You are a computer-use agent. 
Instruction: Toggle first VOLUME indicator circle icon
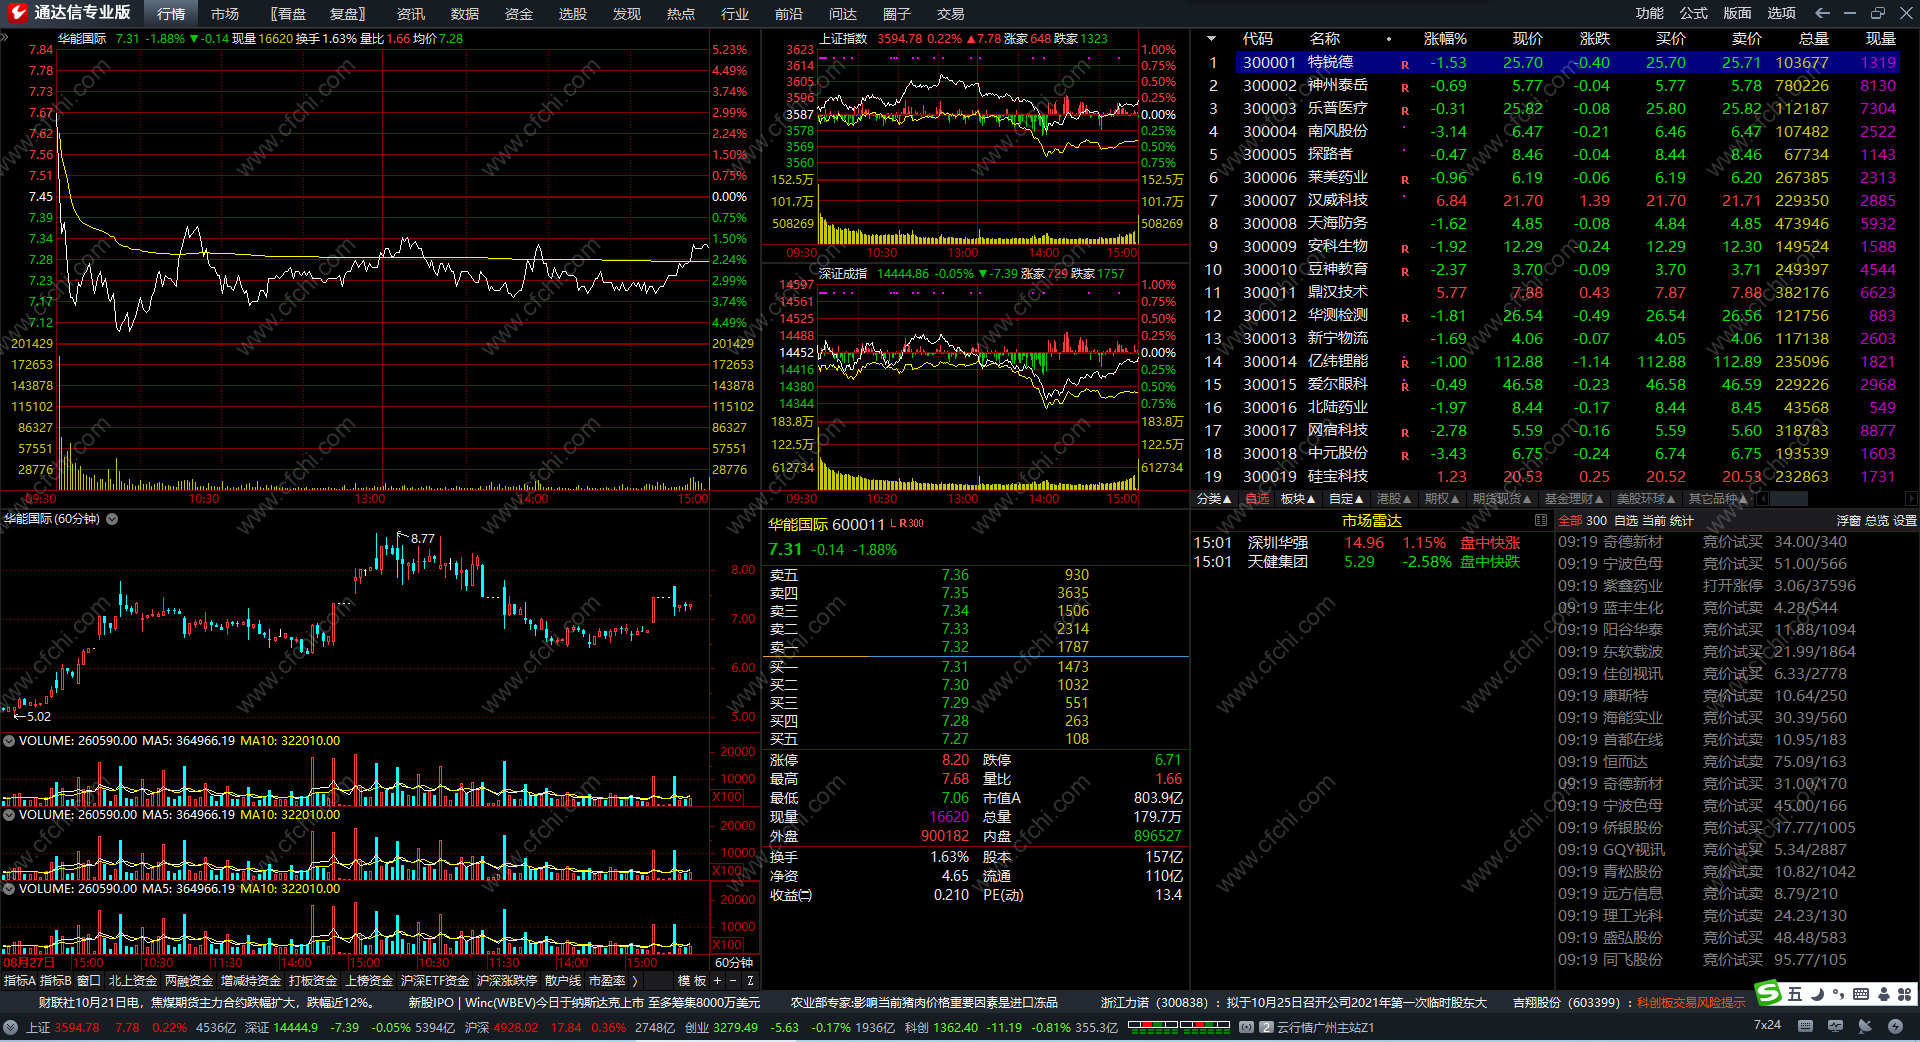(9, 741)
